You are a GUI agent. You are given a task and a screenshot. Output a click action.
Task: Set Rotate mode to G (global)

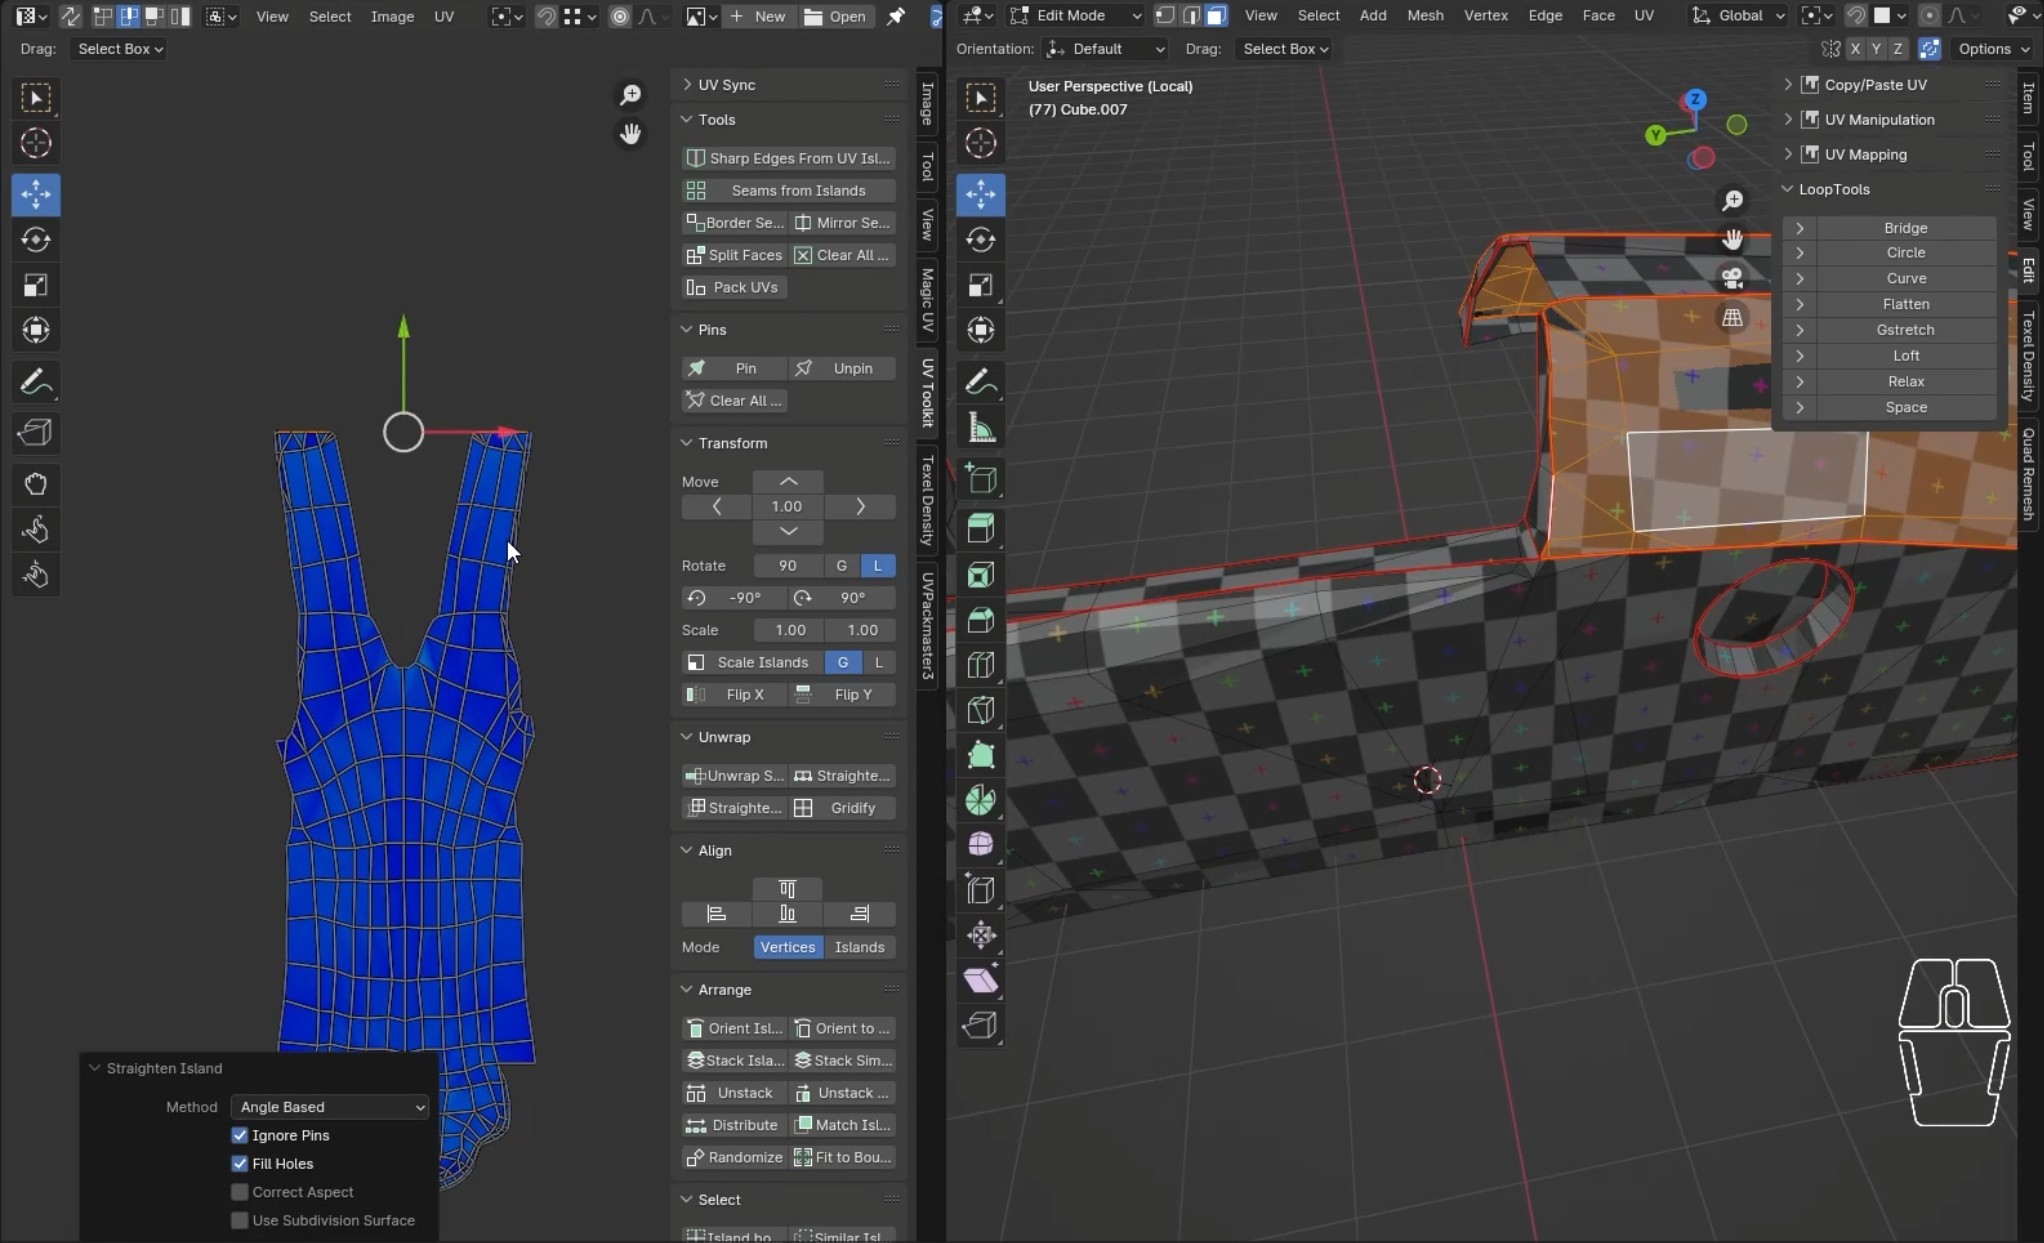coord(841,566)
